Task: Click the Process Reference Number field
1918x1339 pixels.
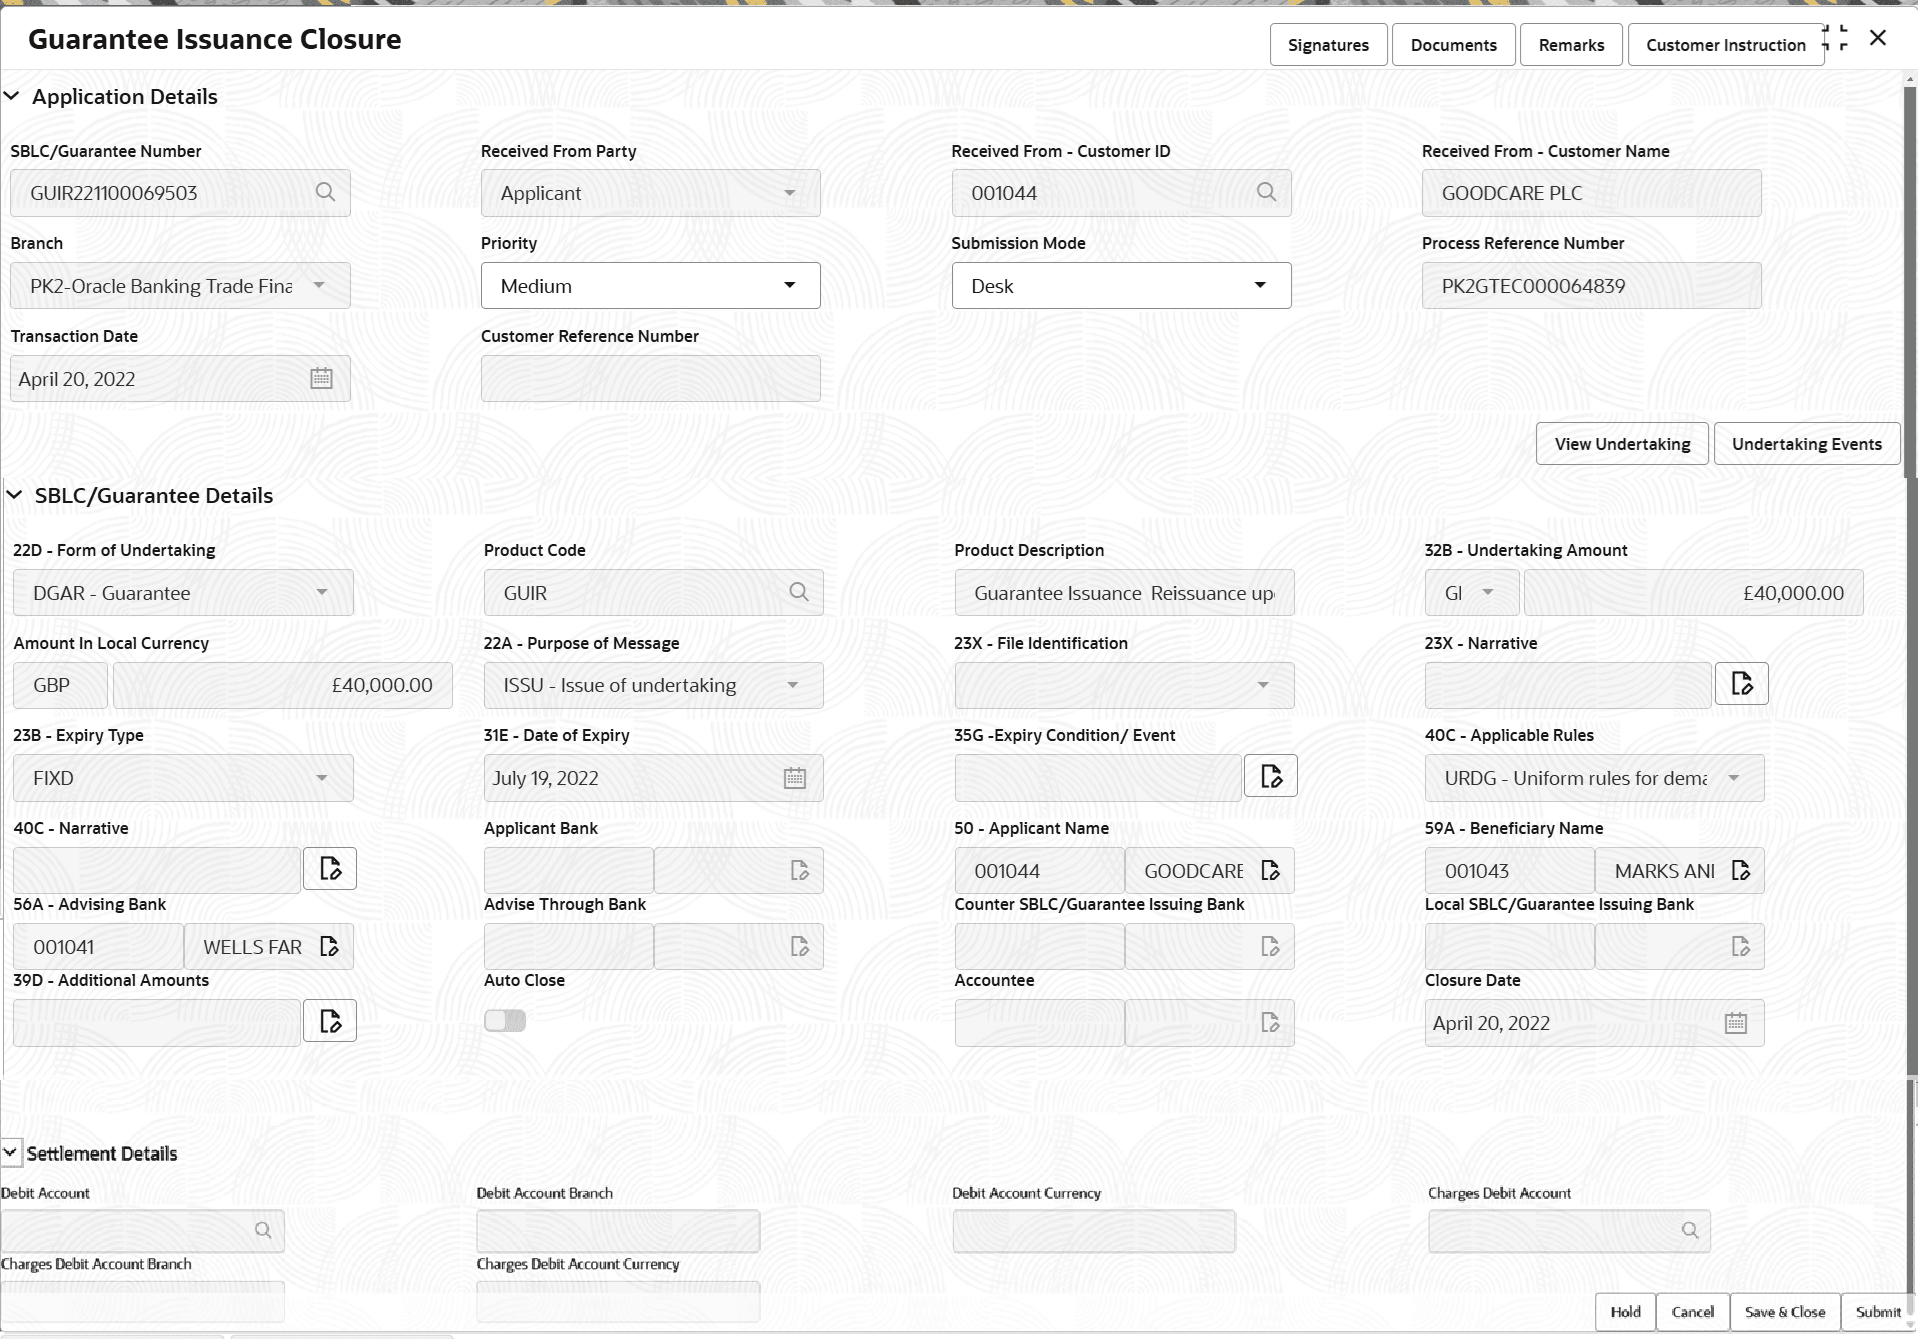Action: click(x=1591, y=285)
